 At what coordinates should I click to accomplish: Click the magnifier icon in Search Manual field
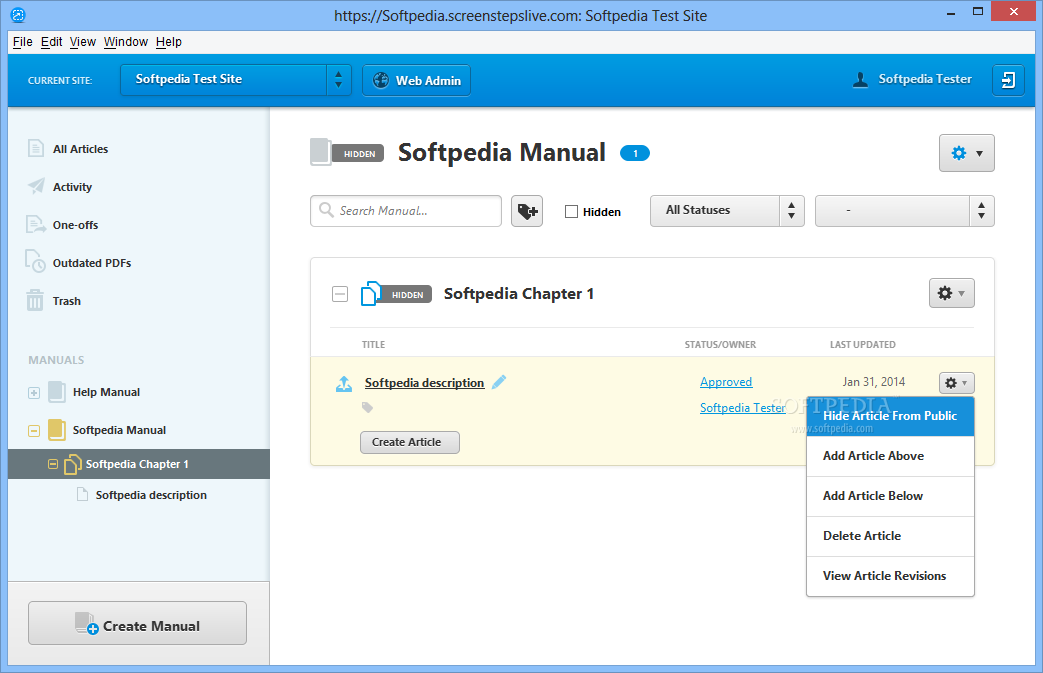coord(326,210)
